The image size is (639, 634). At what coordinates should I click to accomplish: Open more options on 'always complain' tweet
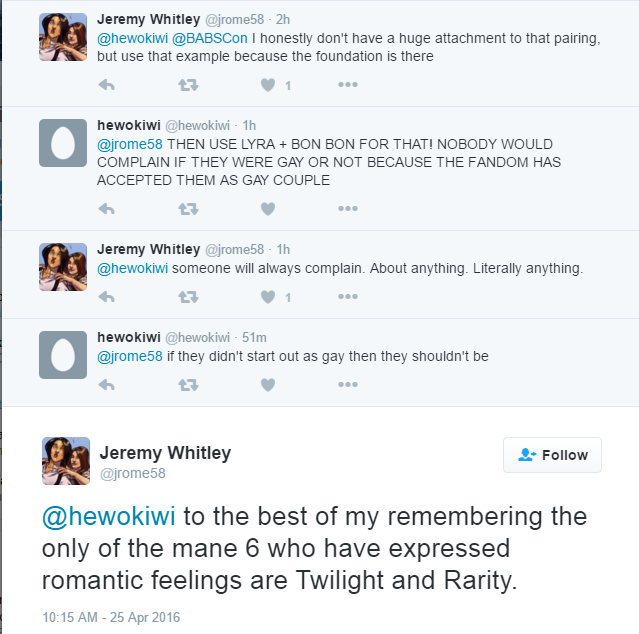347,297
